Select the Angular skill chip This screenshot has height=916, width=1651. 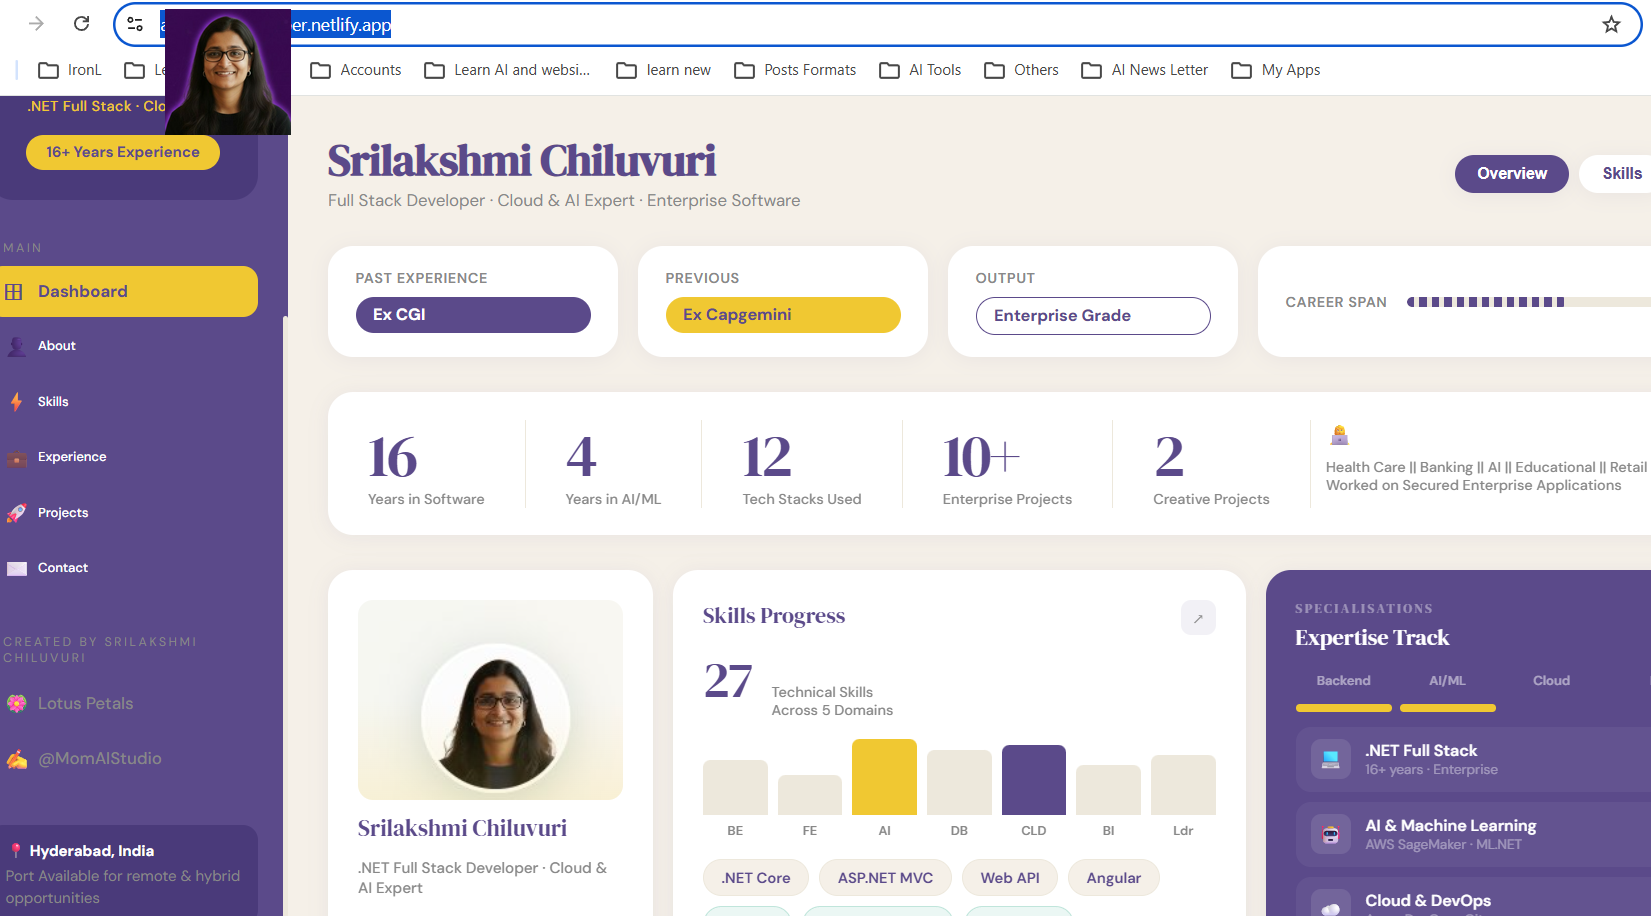click(x=1113, y=878)
